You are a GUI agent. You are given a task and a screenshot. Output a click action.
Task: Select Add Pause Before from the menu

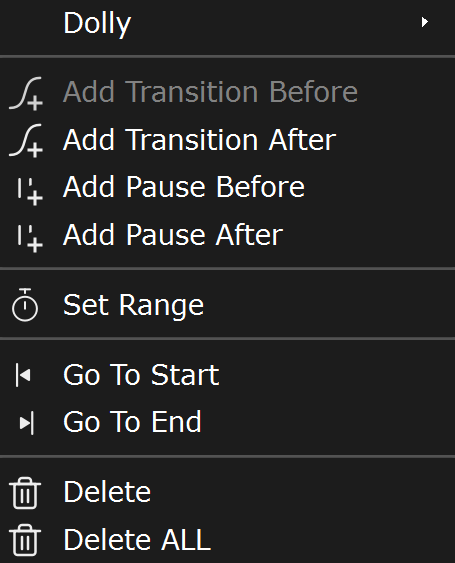227,187
